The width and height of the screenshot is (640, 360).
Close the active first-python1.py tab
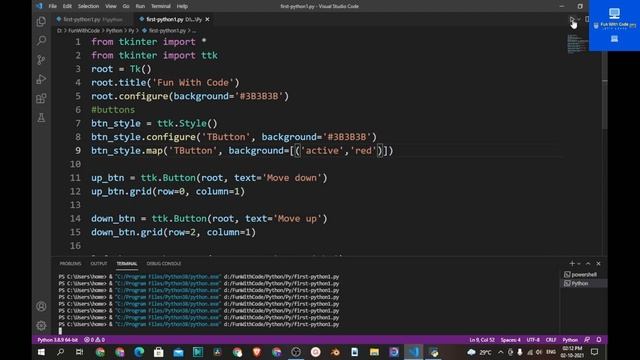(x=207, y=19)
